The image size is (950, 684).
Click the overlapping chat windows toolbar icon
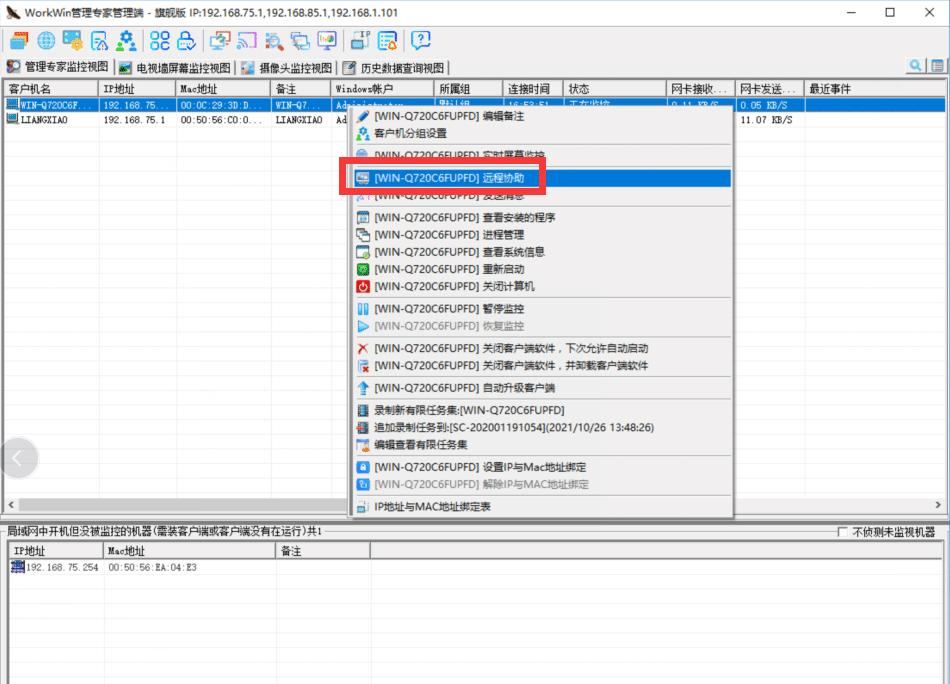pos(300,41)
